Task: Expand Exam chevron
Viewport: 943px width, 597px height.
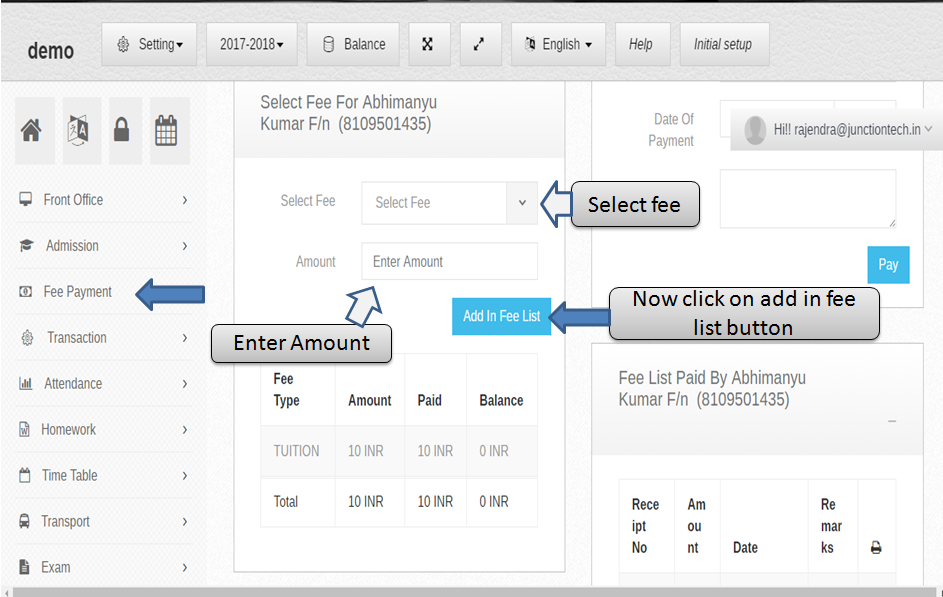Action: tap(185, 568)
